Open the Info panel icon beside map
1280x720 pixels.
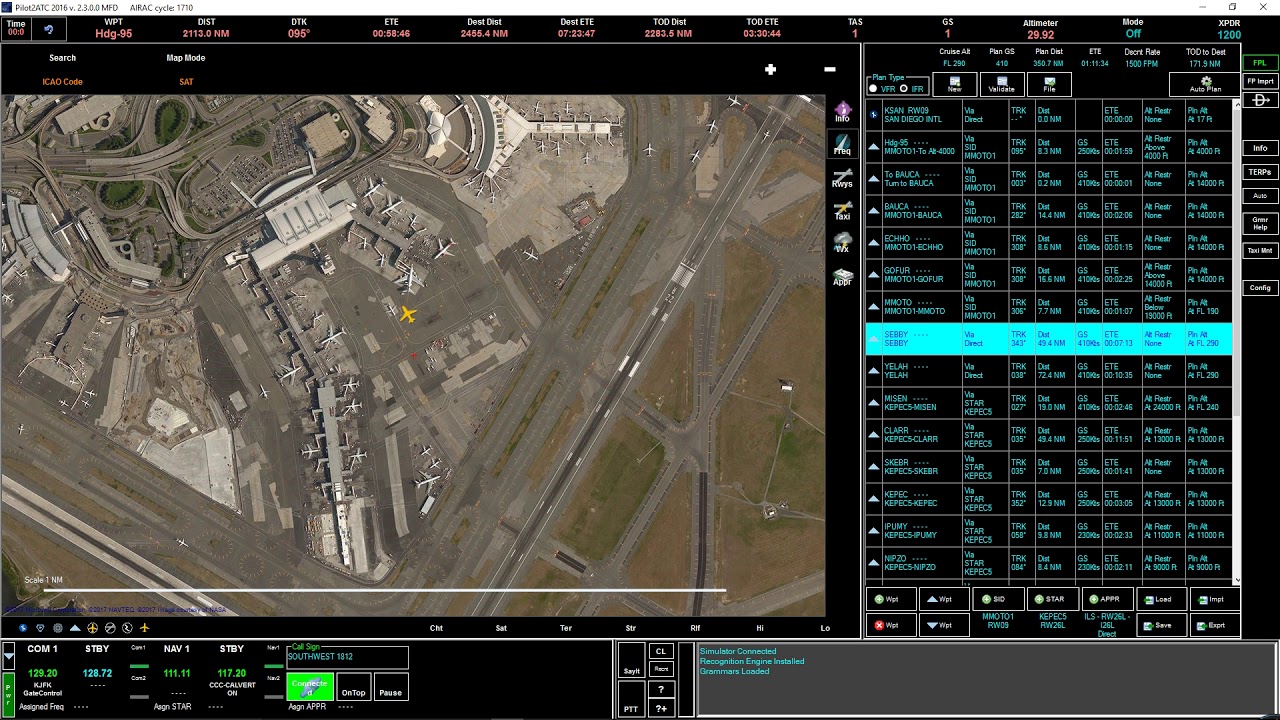[843, 111]
